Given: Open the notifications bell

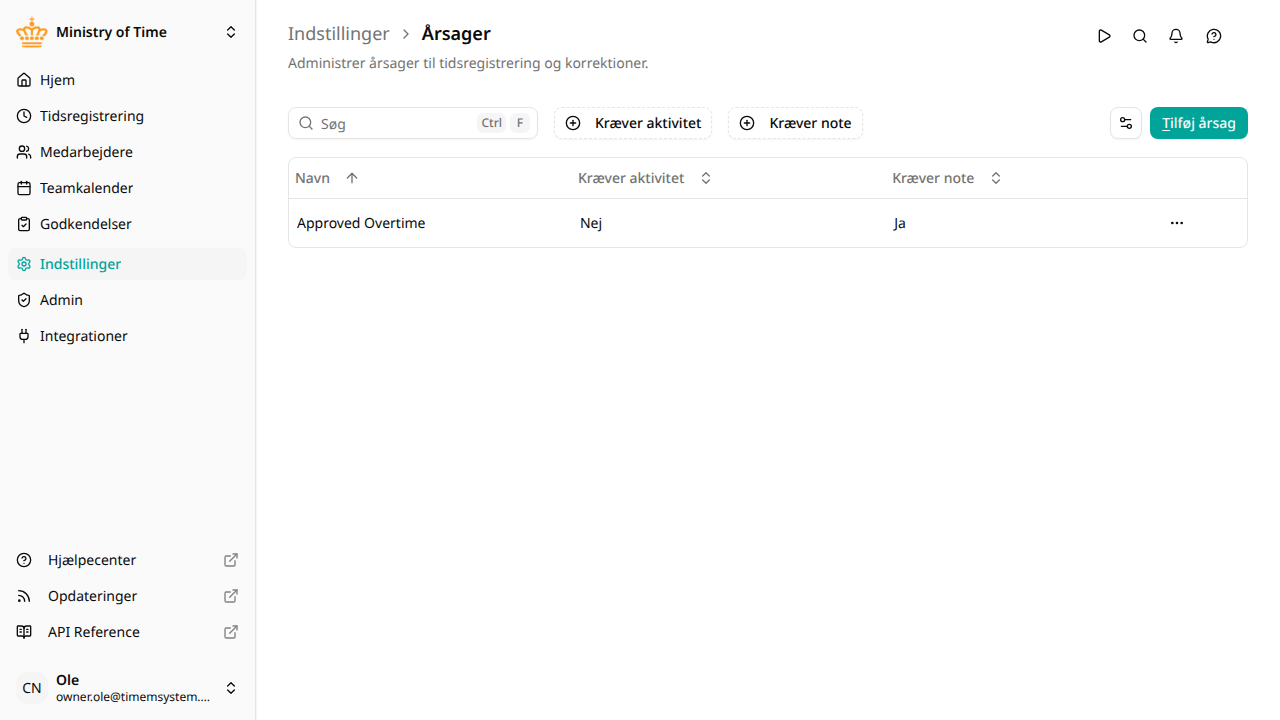Looking at the screenshot, I should [x=1176, y=36].
